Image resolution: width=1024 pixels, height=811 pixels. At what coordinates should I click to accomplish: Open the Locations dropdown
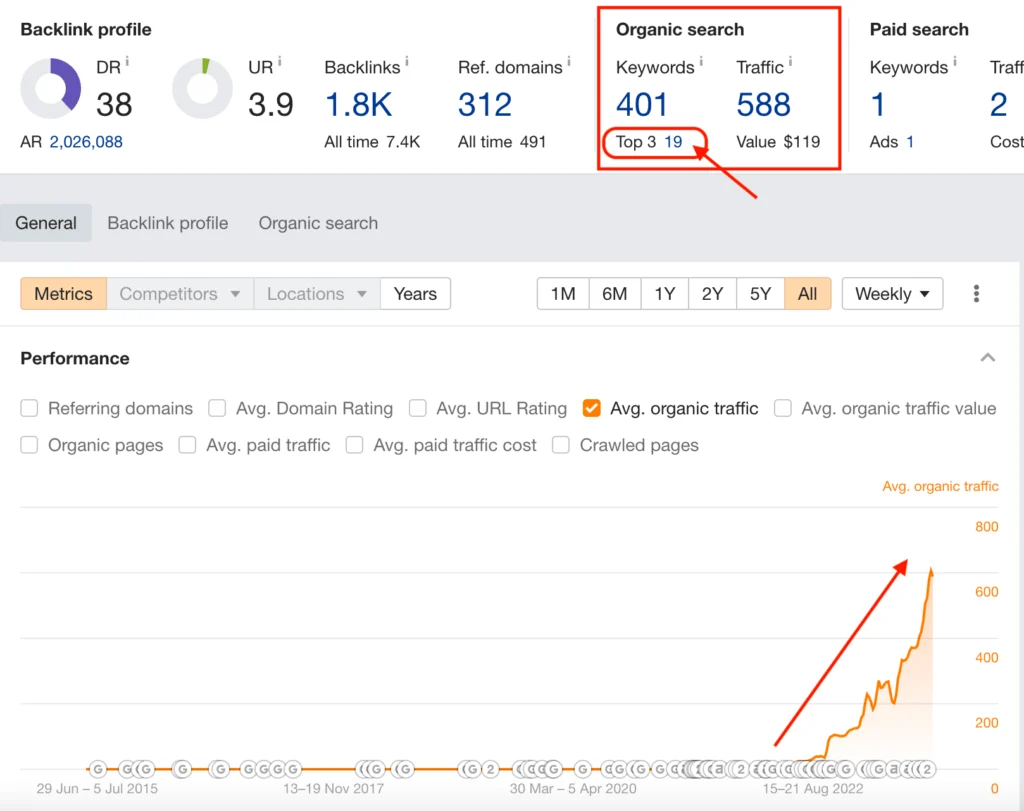tap(317, 294)
